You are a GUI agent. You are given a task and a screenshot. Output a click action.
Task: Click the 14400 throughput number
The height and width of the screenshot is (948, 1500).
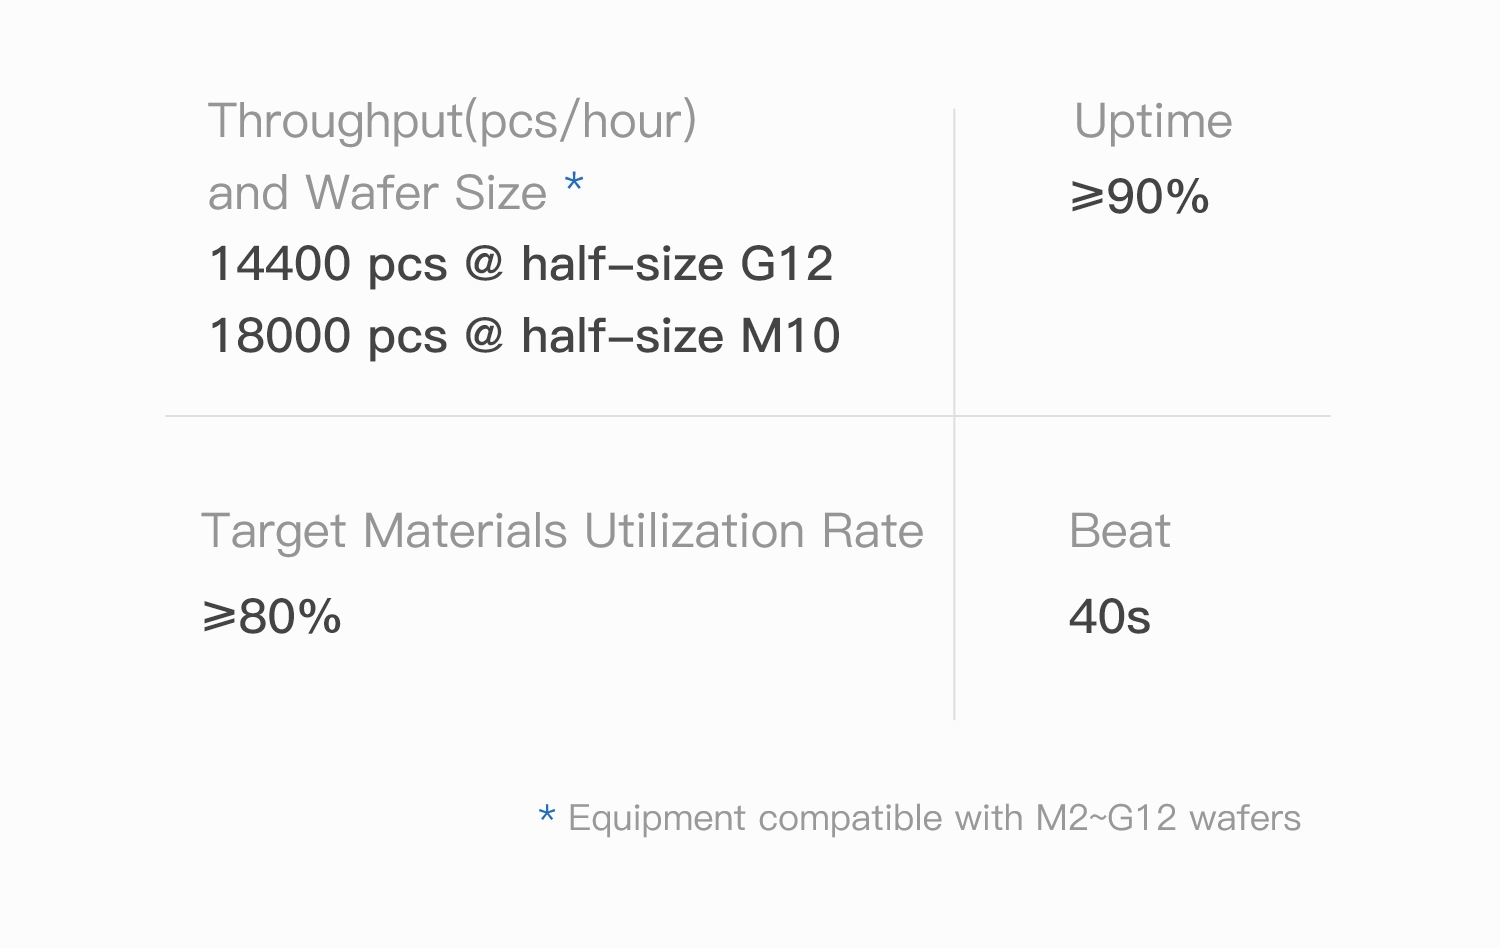click(279, 264)
